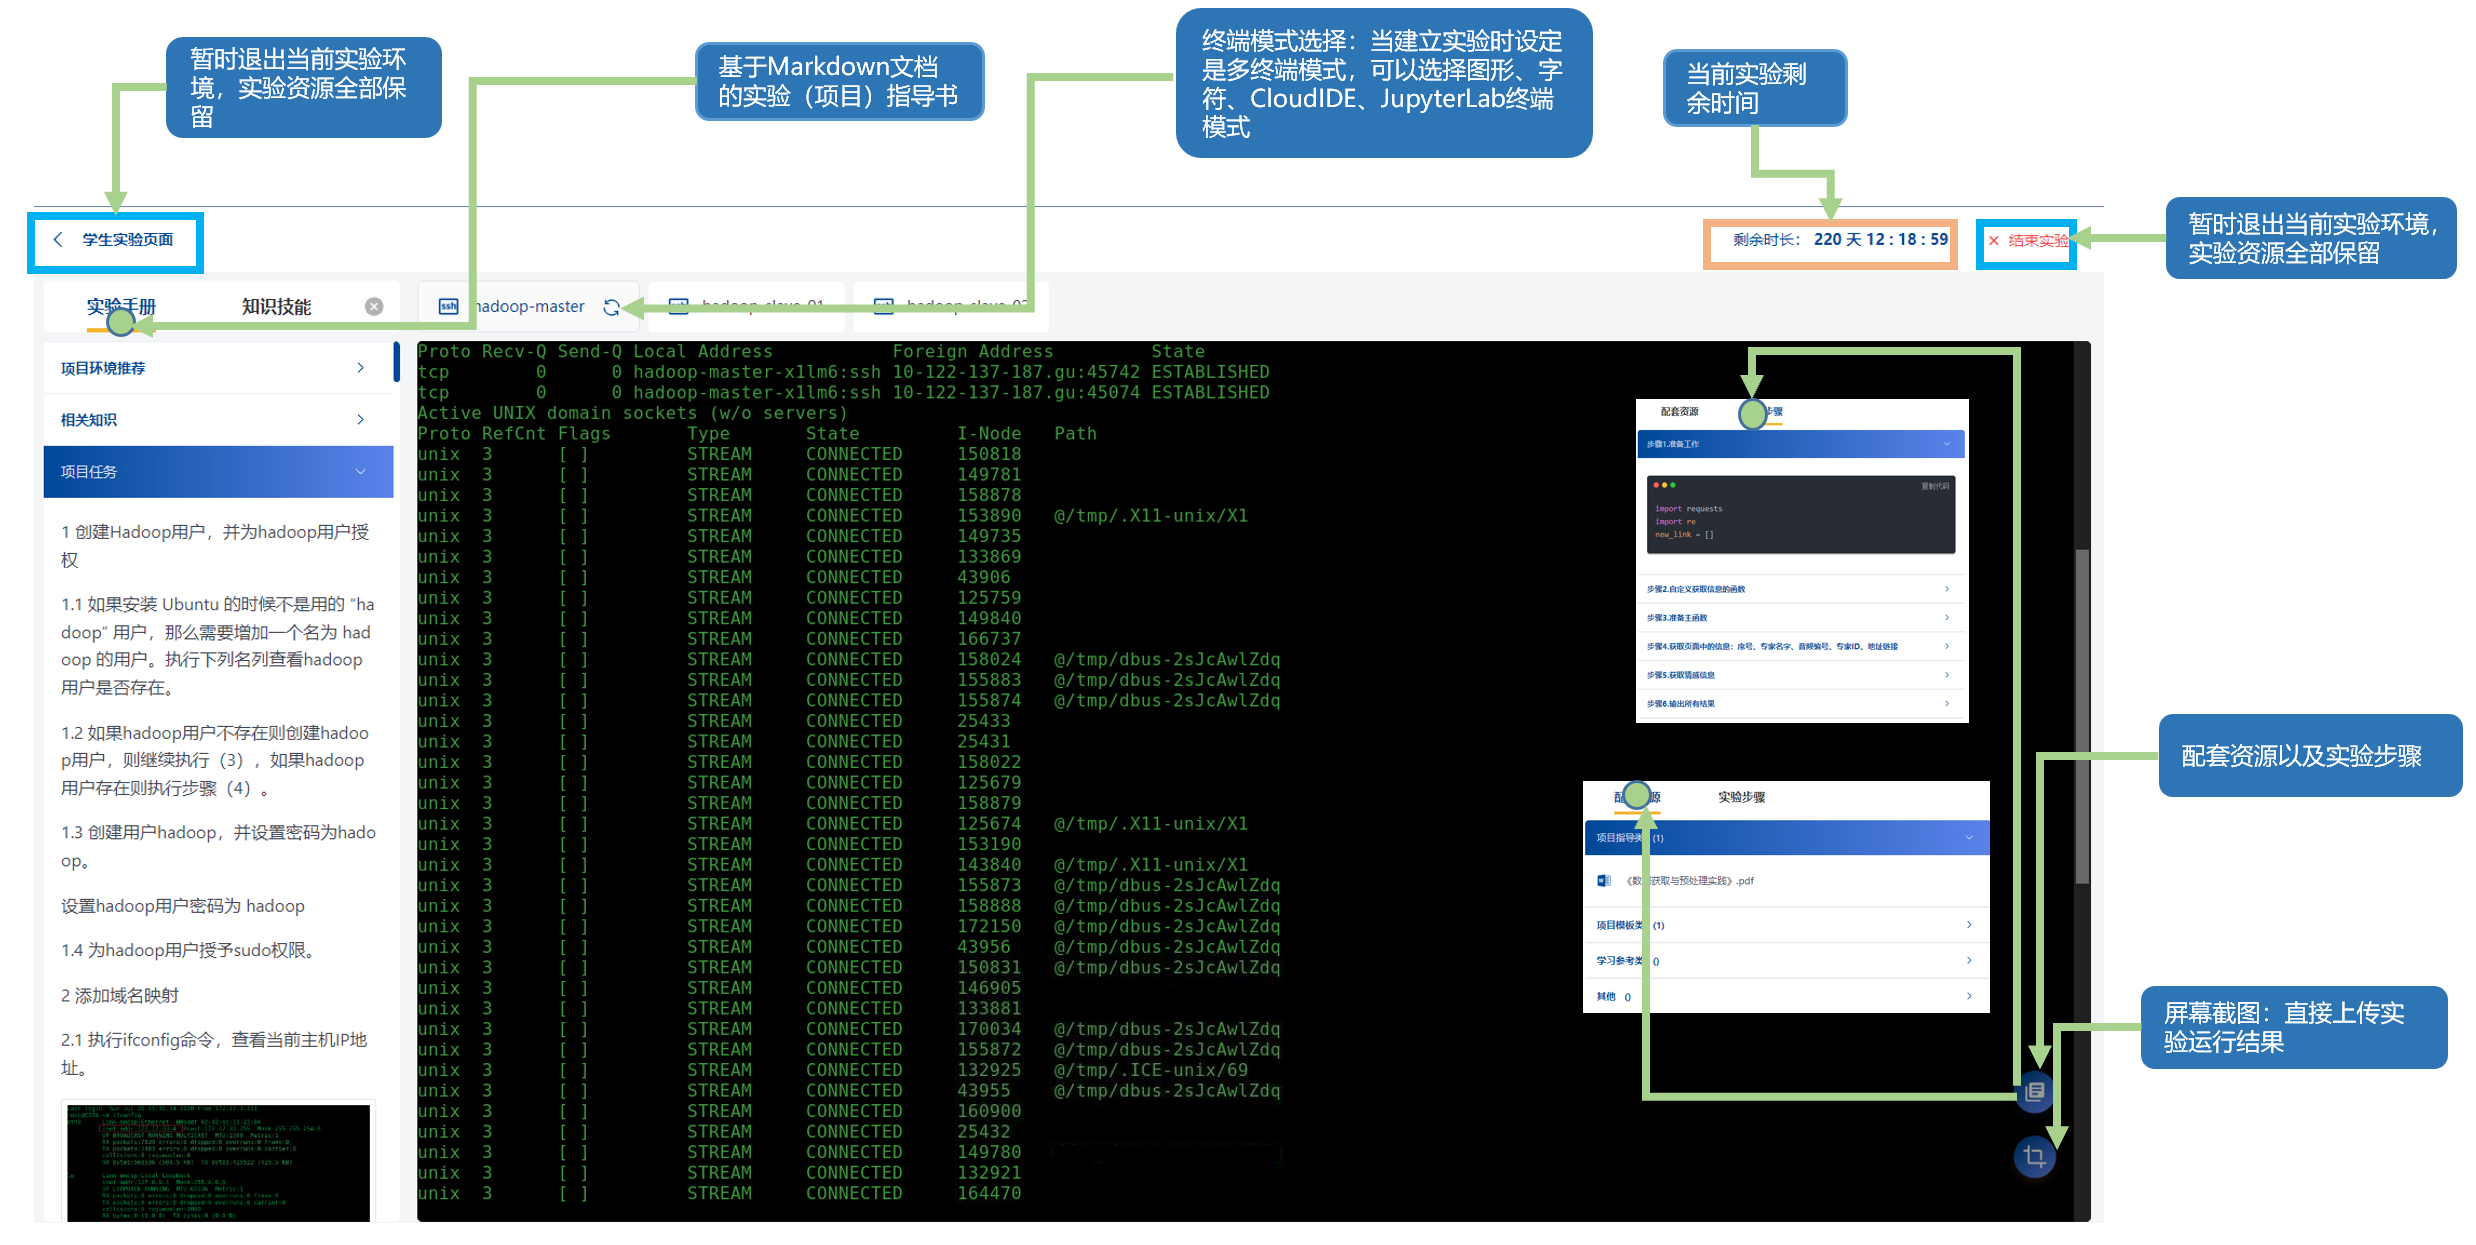
Task: Click the 复制代码 copy code button
Action: pos(1934,486)
